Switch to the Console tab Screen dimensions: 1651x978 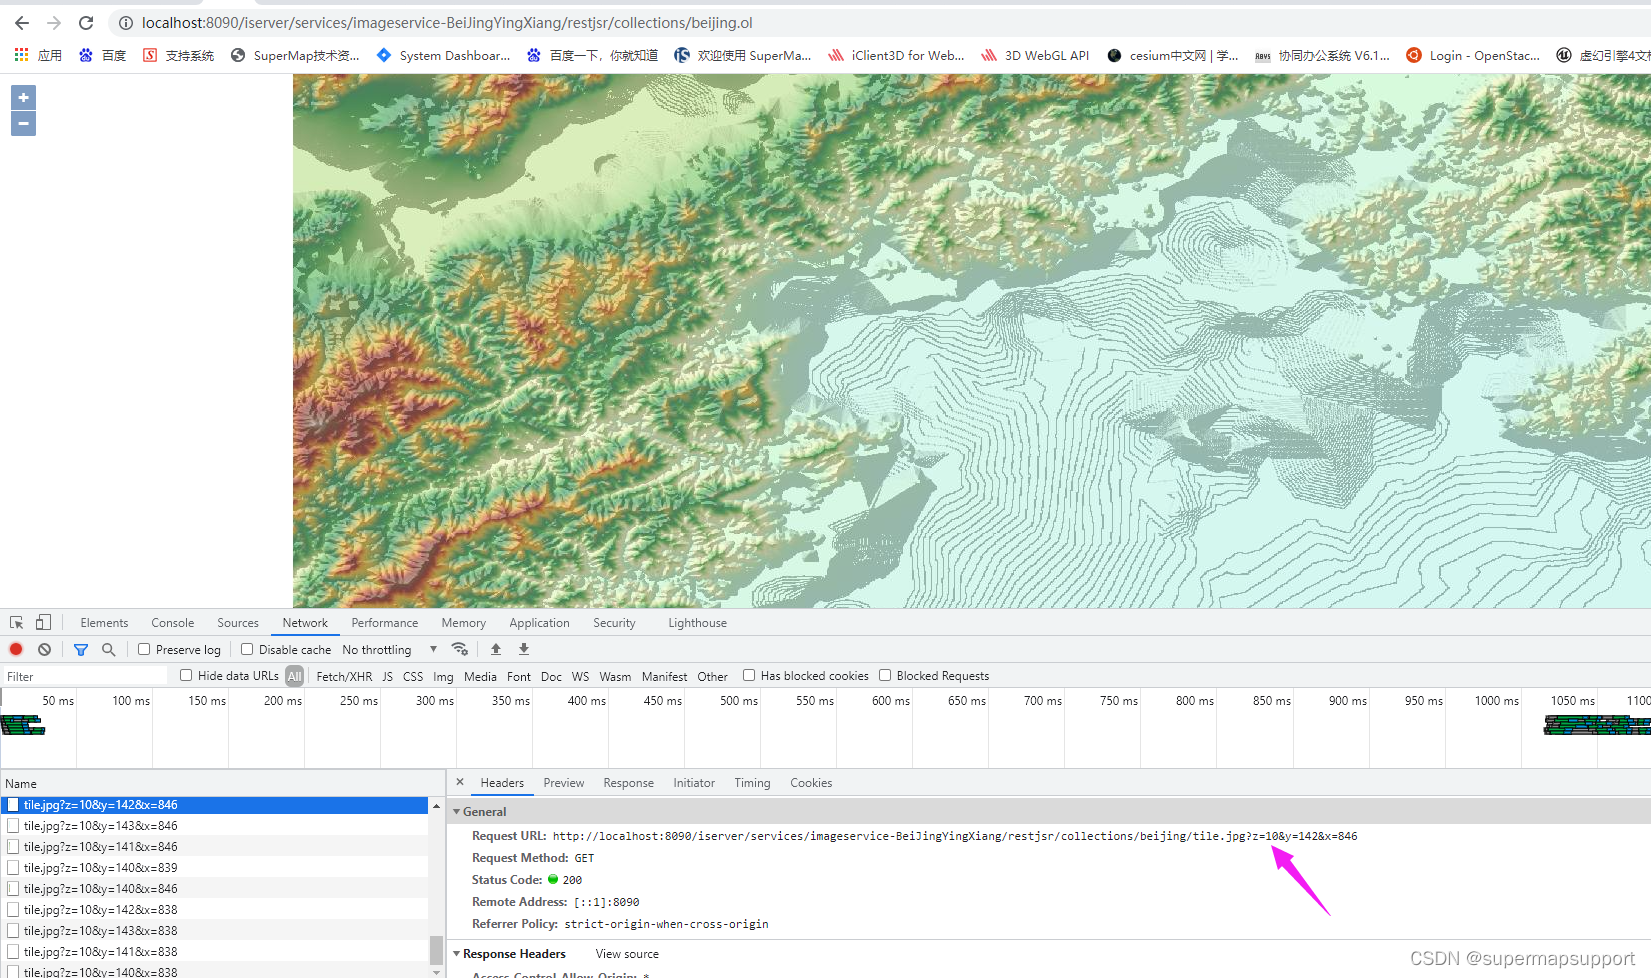pos(172,622)
